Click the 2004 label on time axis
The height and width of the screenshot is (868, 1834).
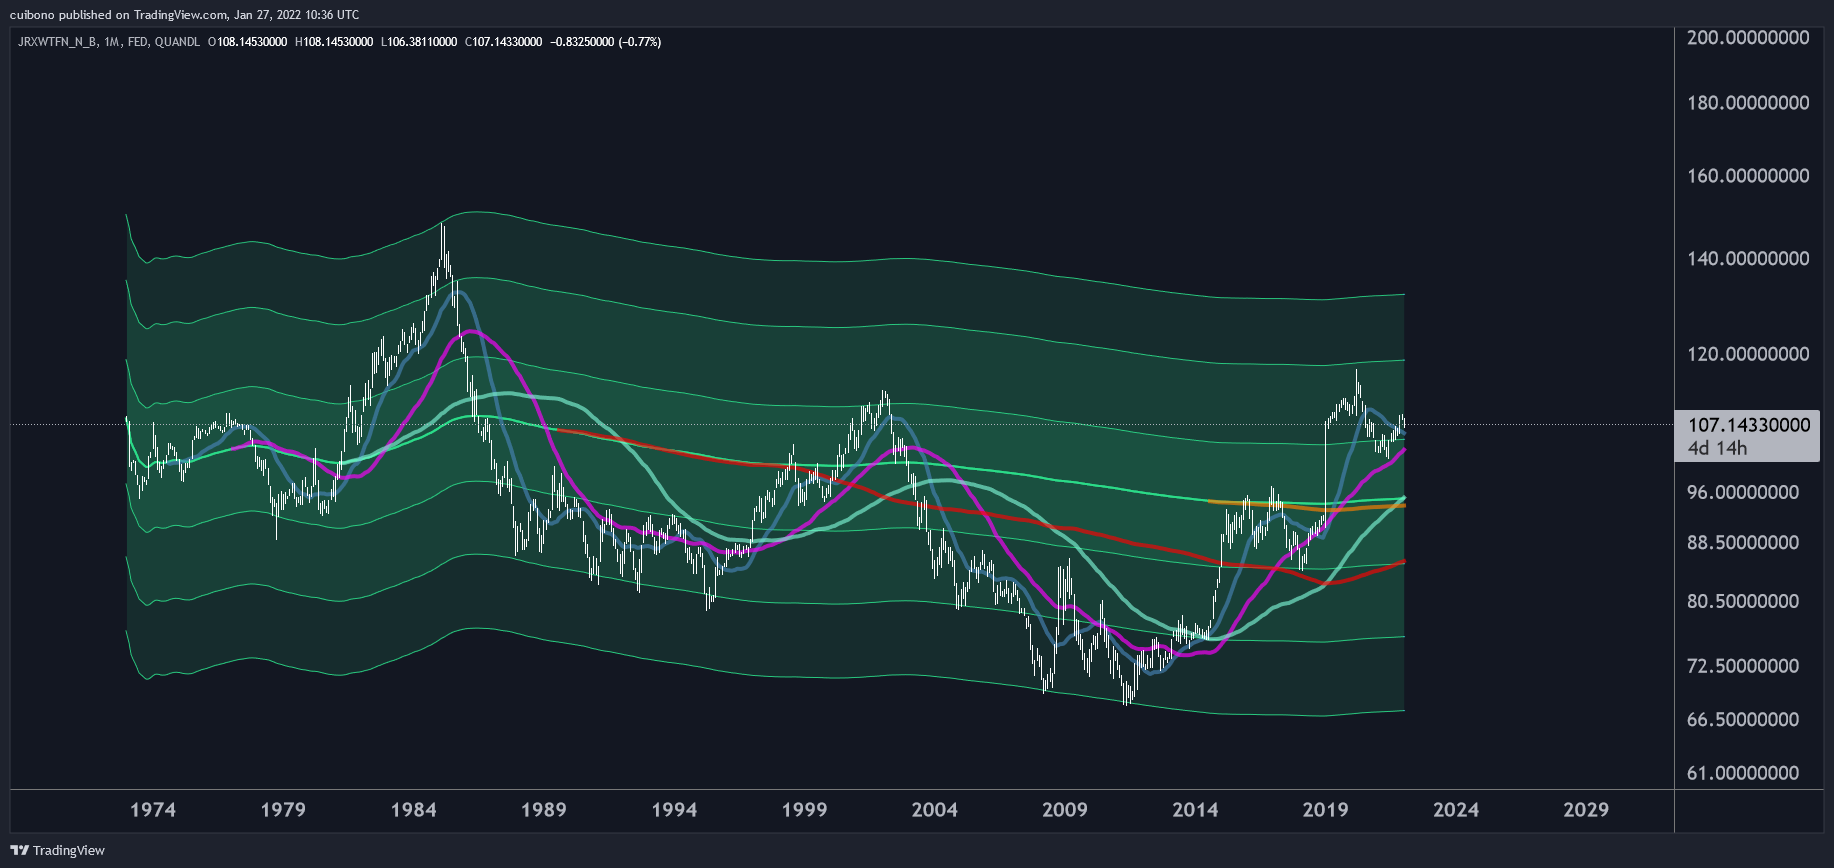click(x=934, y=810)
